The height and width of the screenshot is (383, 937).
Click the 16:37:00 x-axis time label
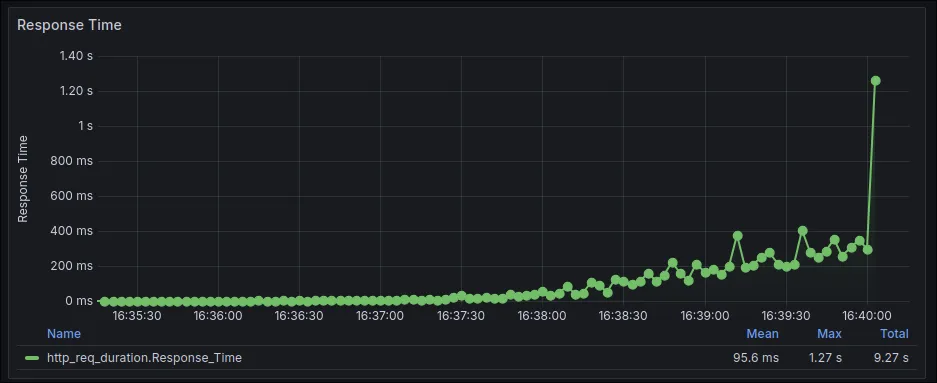click(x=380, y=315)
